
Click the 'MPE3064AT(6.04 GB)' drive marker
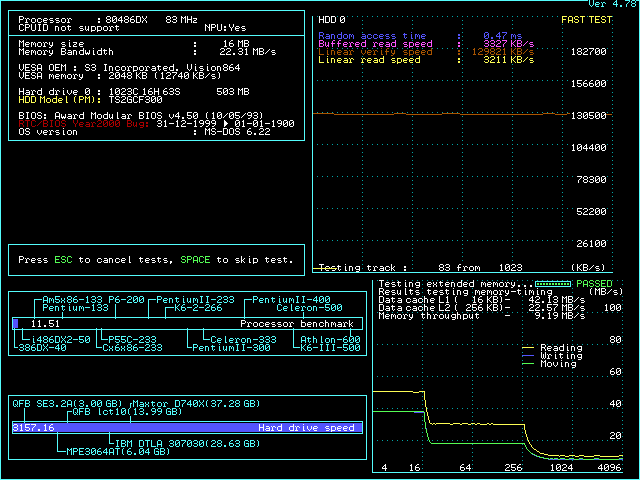118,452
